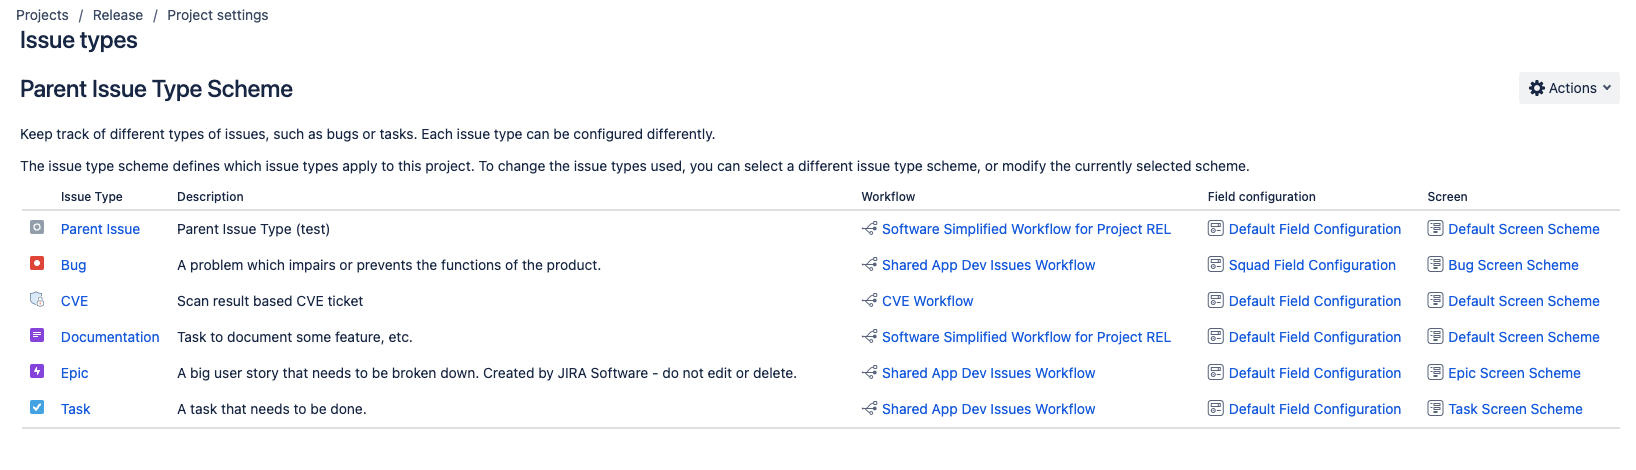This screenshot has height=470, width=1636.
Task: Click the 'Field configuration' column header
Action: coord(1261,197)
